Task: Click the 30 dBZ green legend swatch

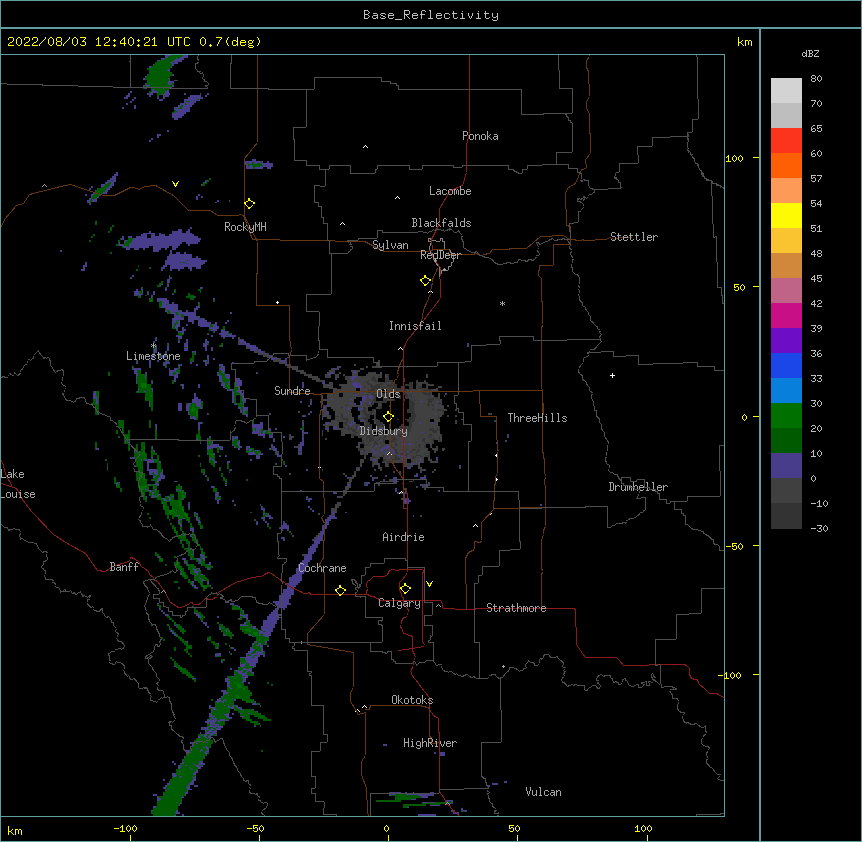Action: [786, 416]
